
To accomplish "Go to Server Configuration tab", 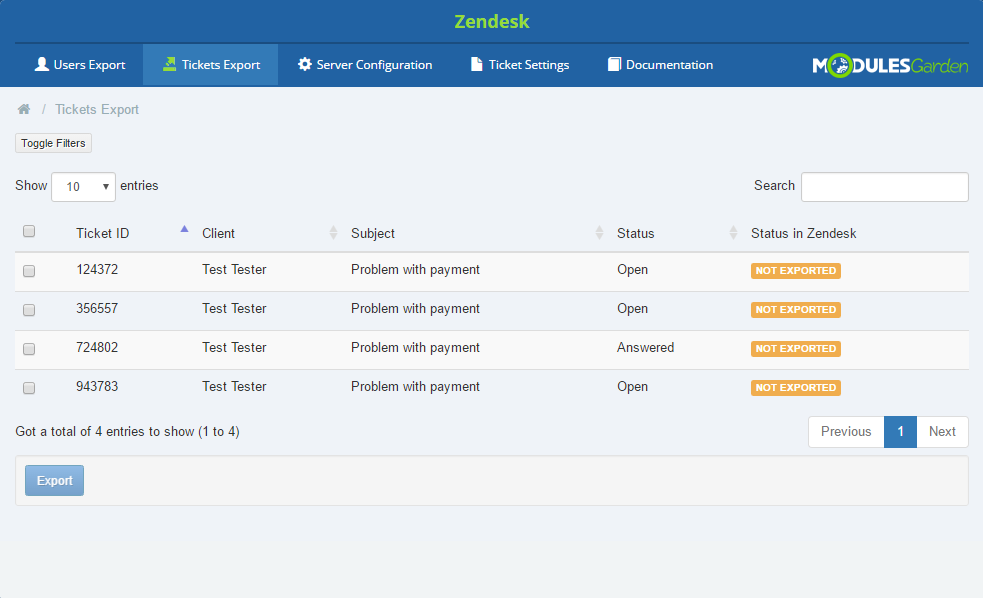I will [x=365, y=65].
